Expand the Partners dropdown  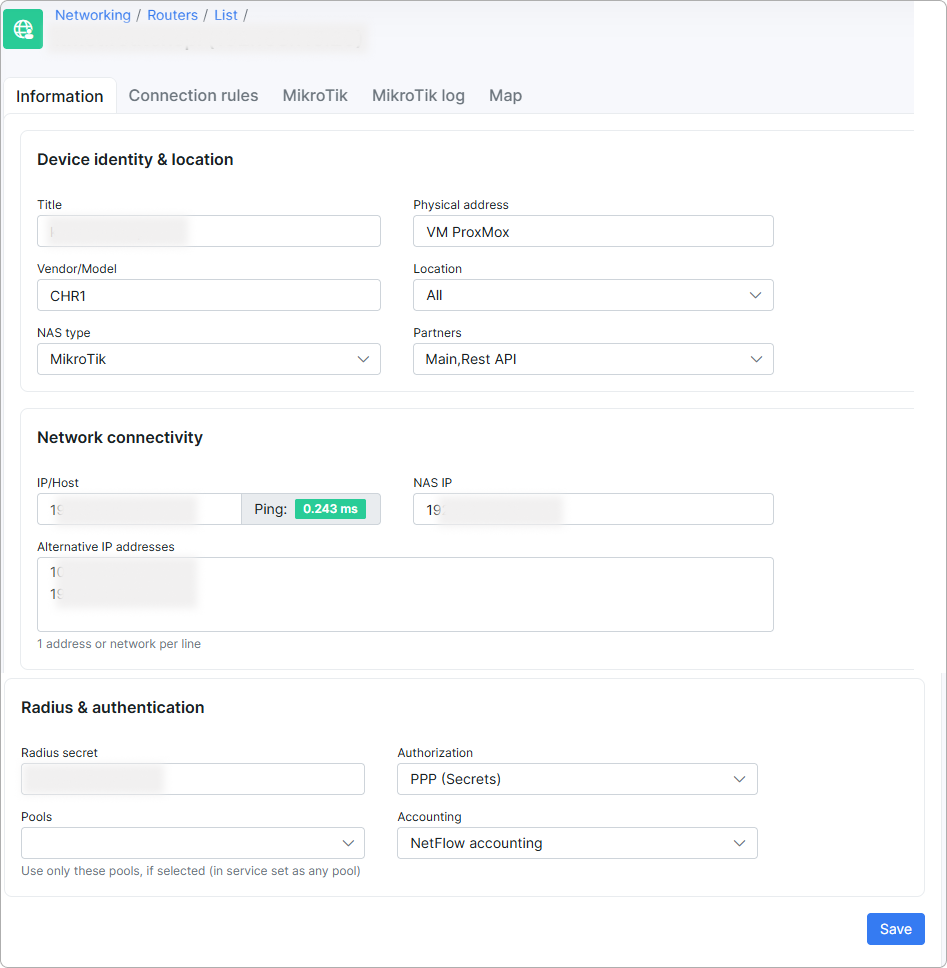(x=593, y=359)
